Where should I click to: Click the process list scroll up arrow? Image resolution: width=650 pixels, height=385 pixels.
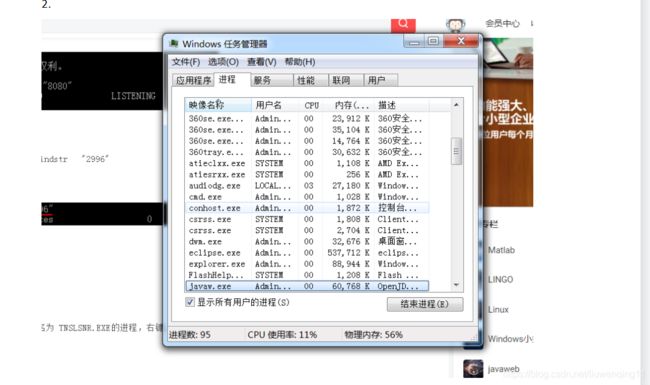[456, 104]
